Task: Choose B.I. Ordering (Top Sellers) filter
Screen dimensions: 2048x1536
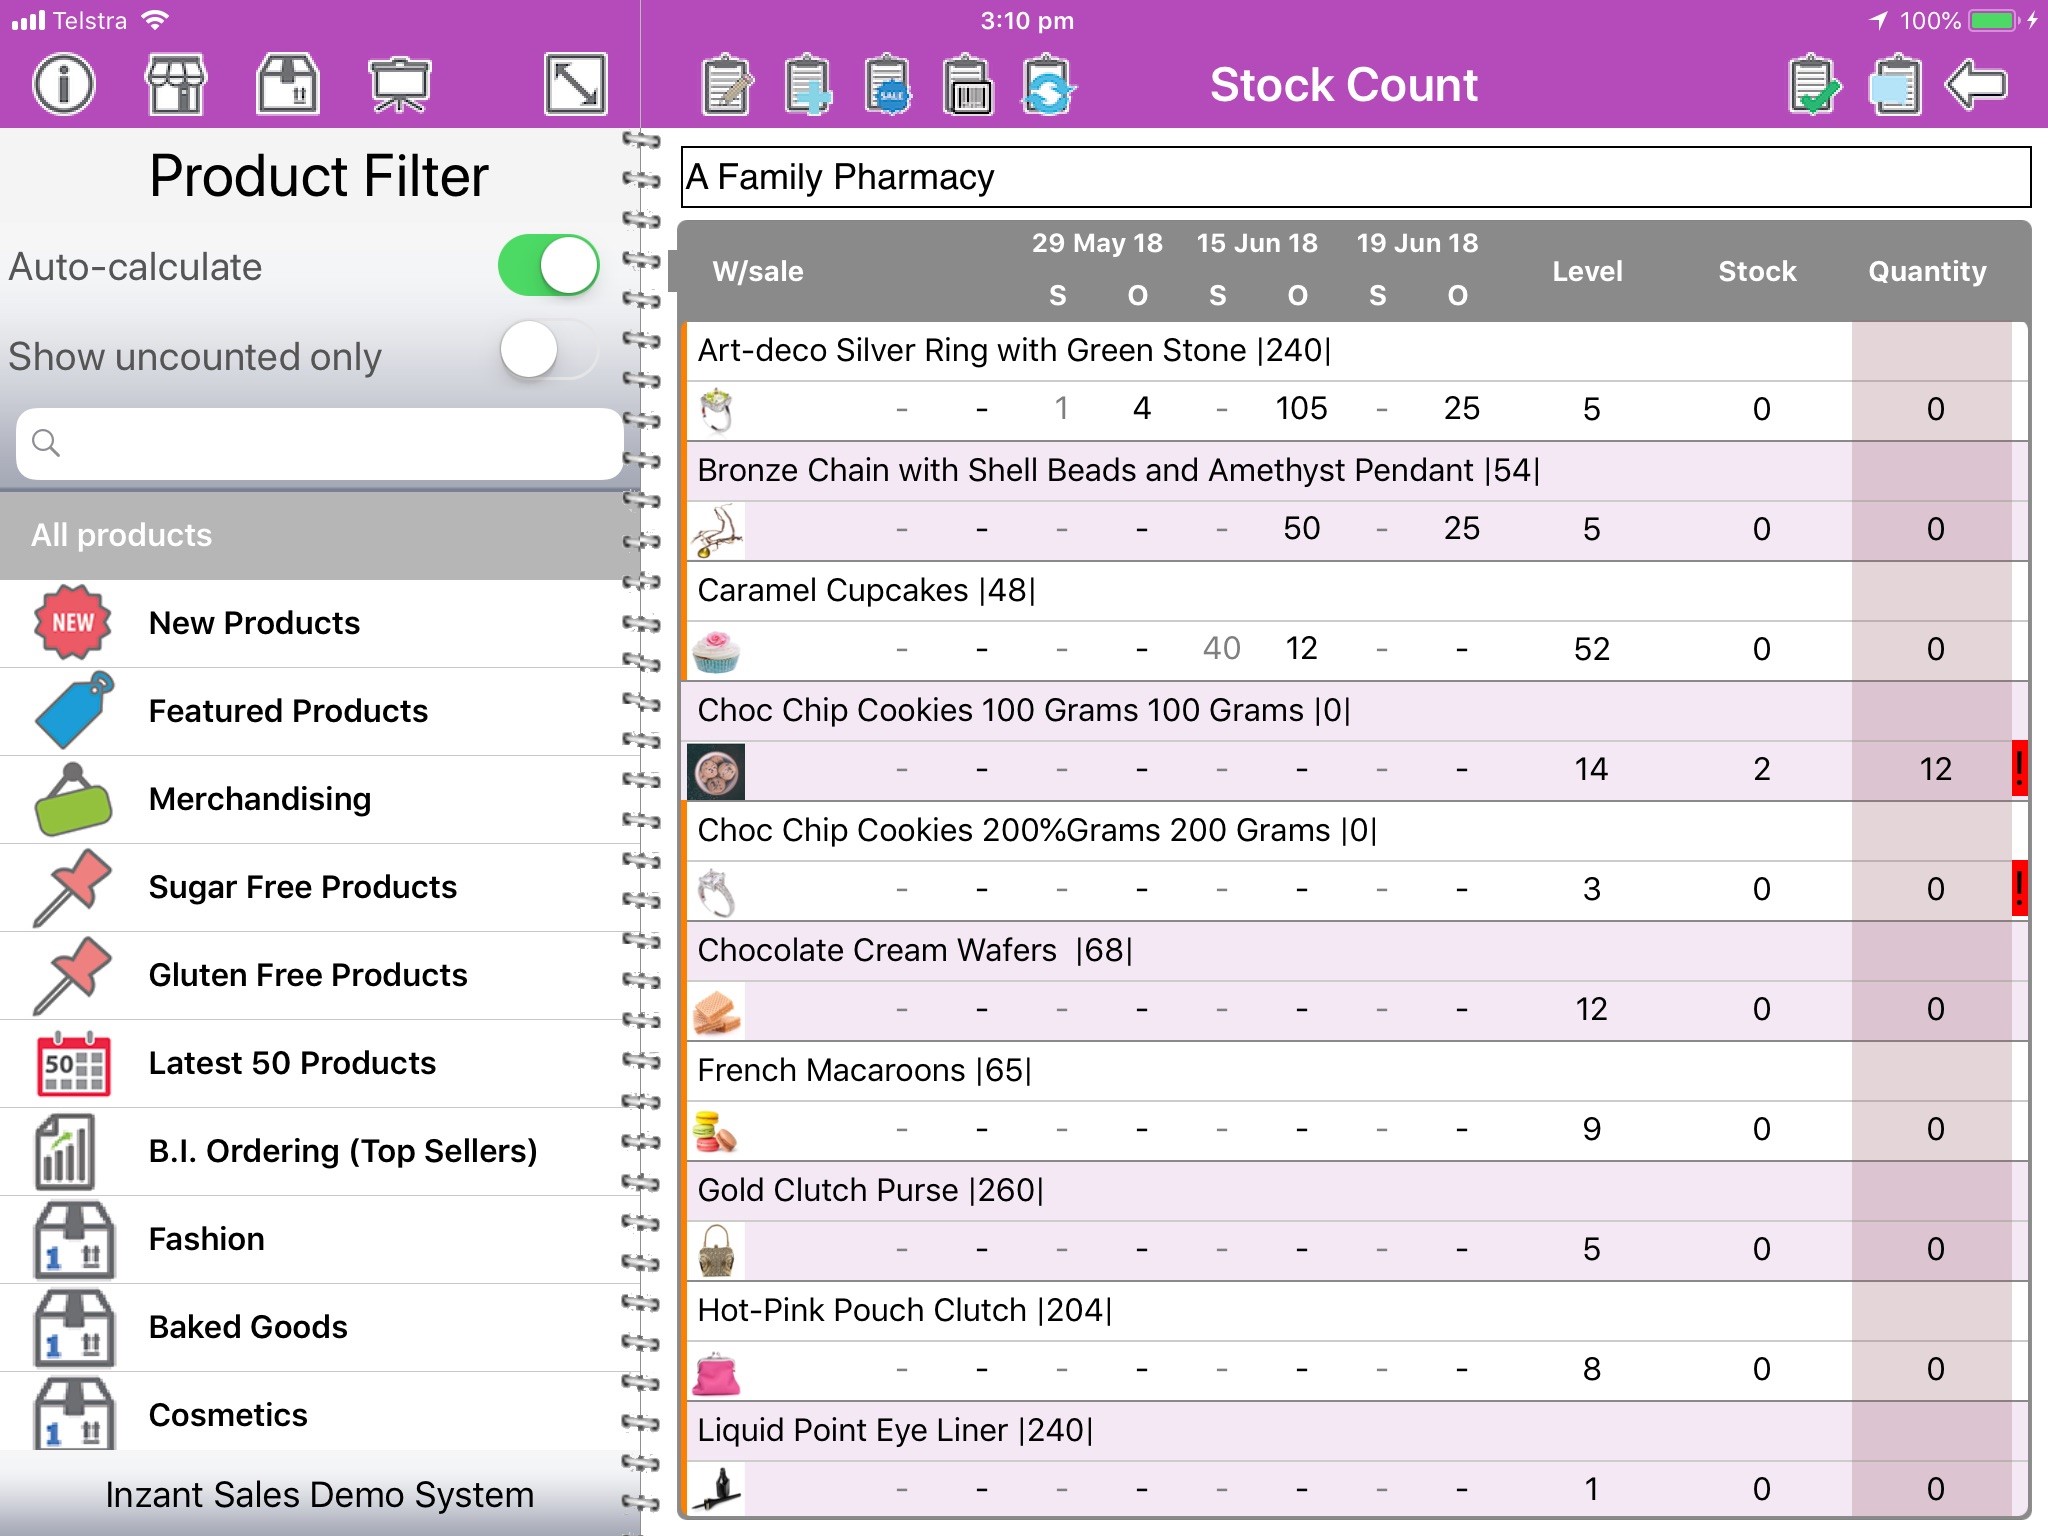Action: pos(342,1151)
